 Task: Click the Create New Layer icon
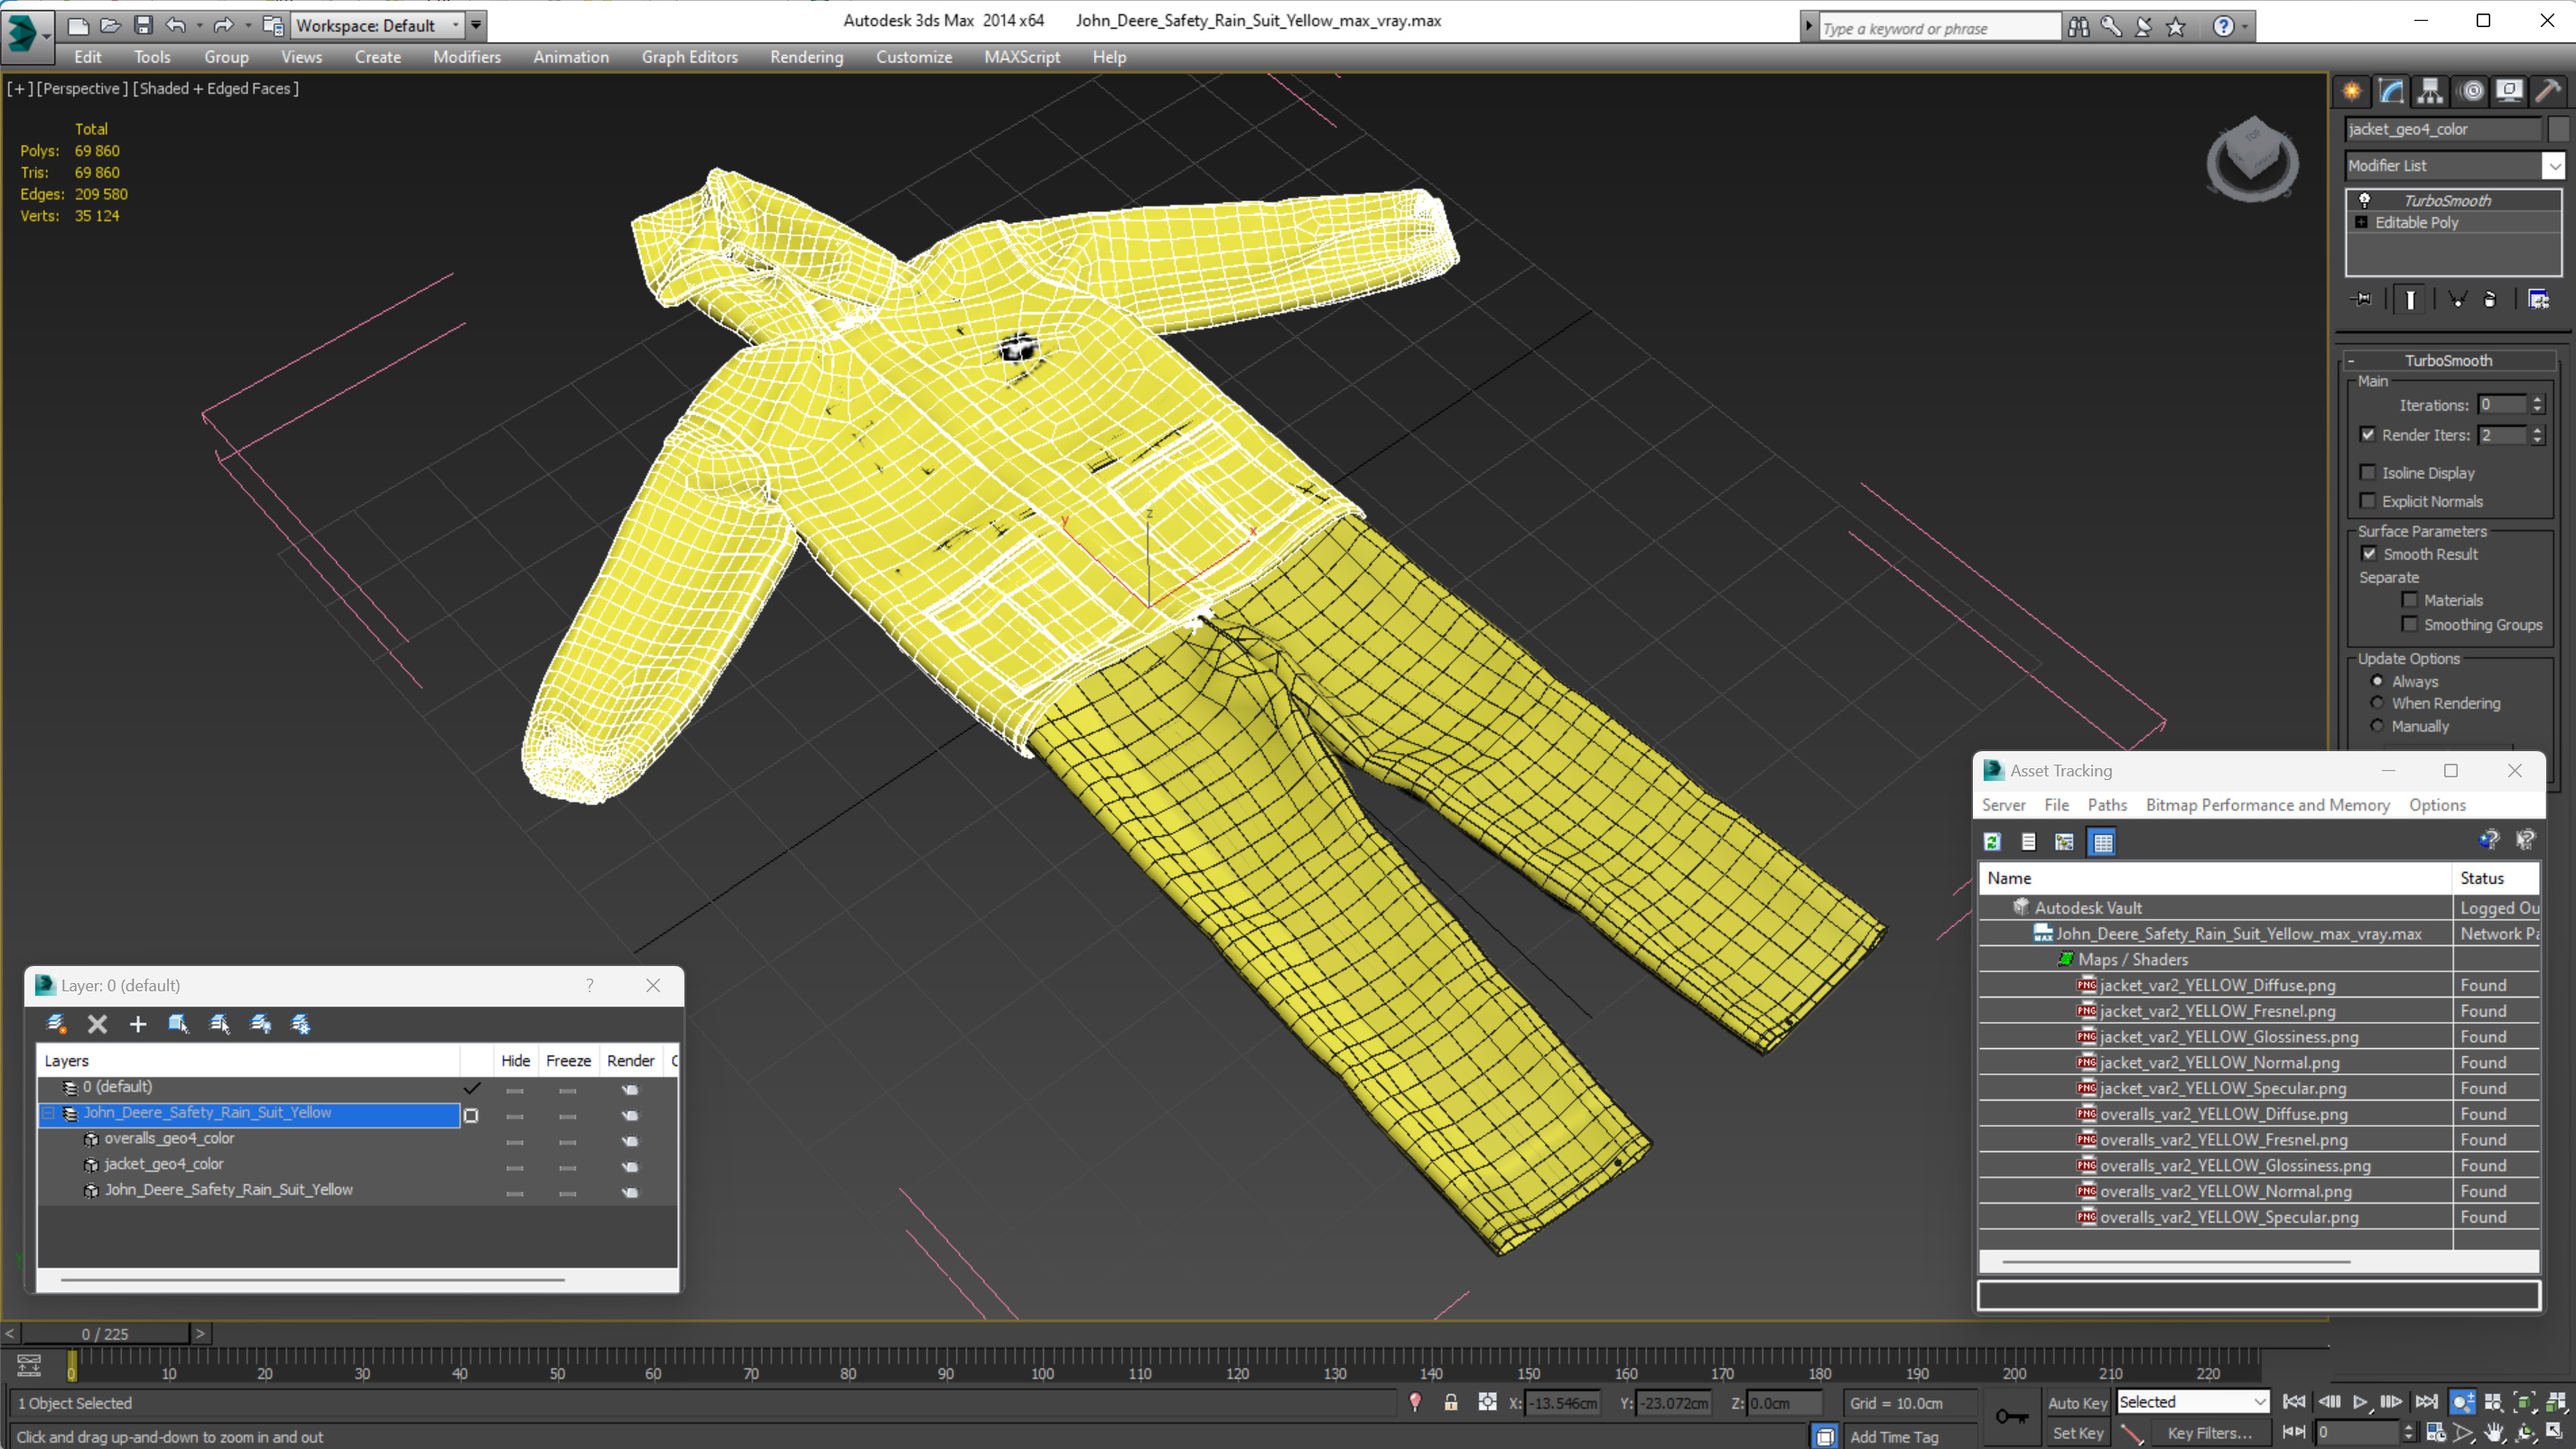point(57,1023)
